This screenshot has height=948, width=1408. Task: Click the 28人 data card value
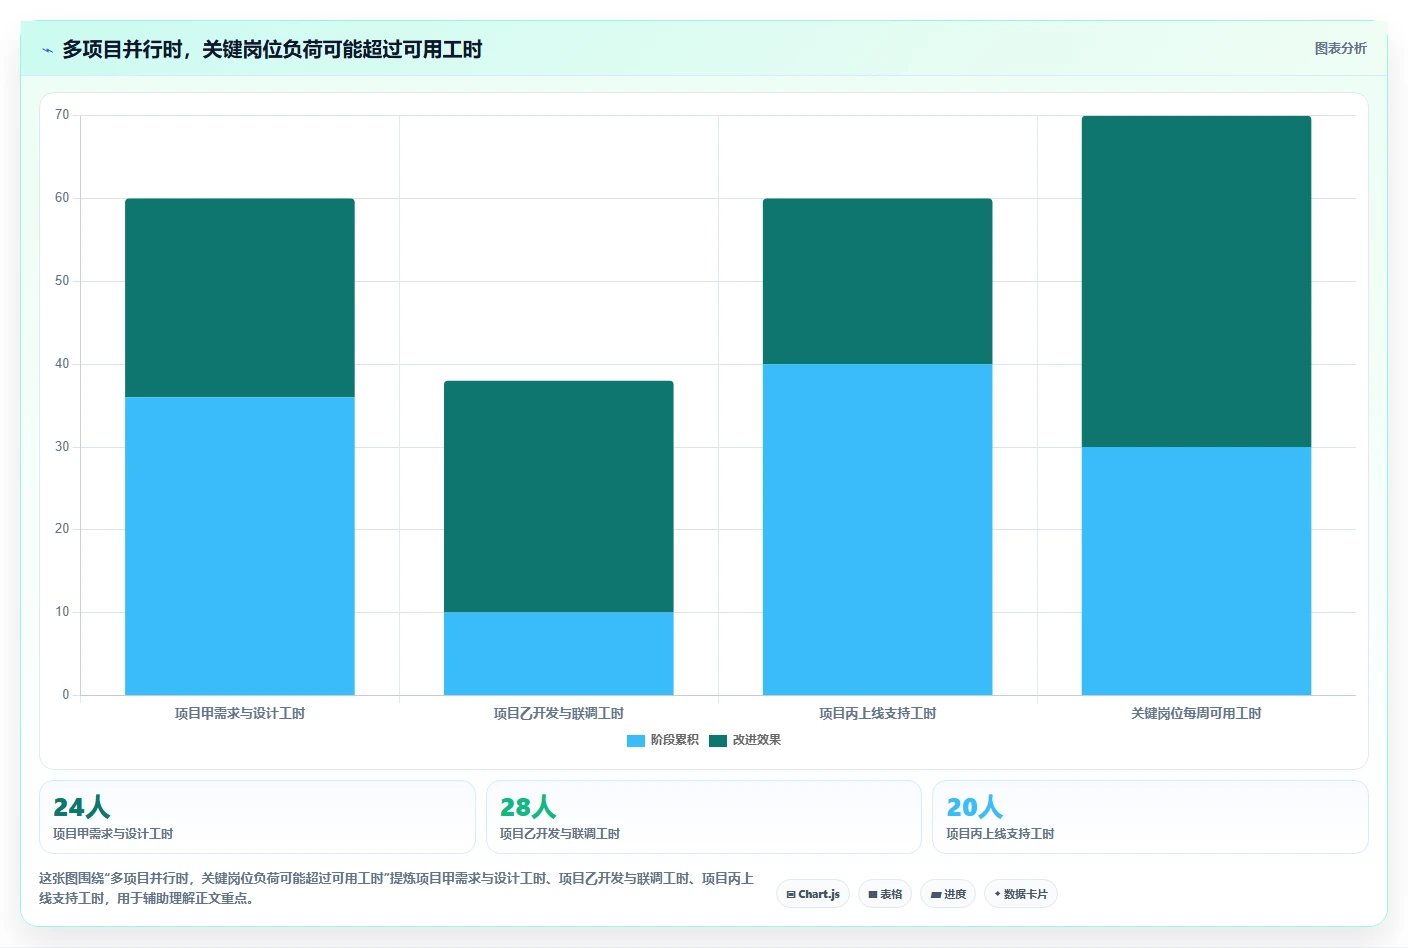(528, 807)
